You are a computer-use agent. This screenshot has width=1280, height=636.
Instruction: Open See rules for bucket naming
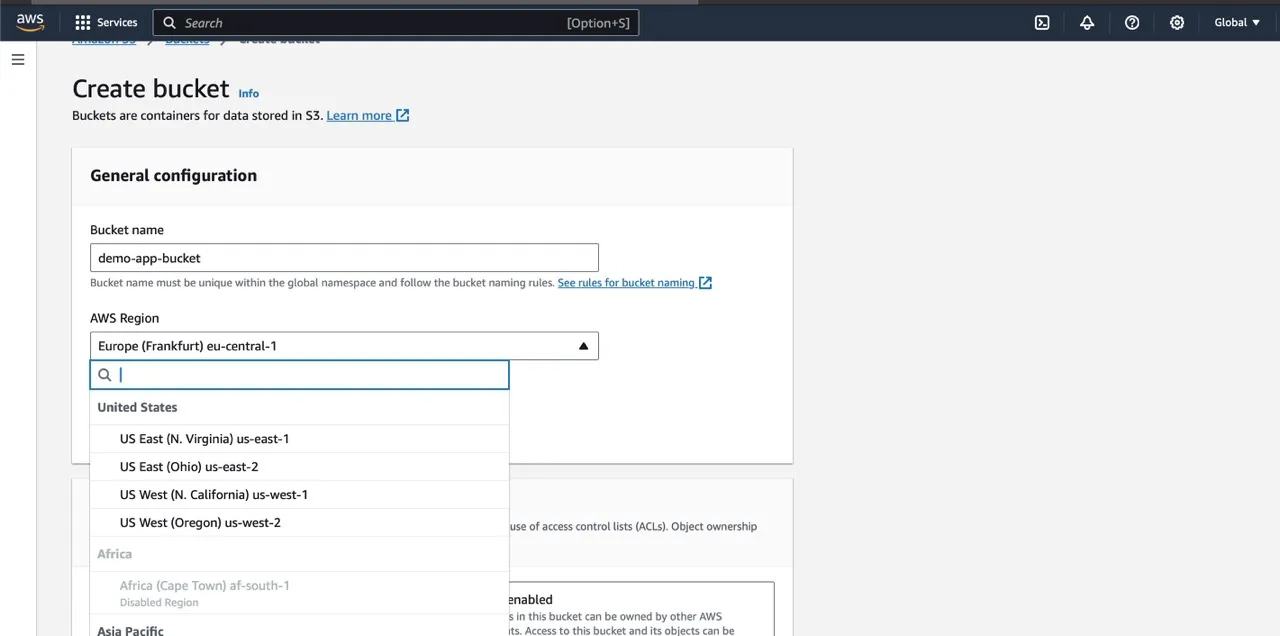(x=627, y=282)
